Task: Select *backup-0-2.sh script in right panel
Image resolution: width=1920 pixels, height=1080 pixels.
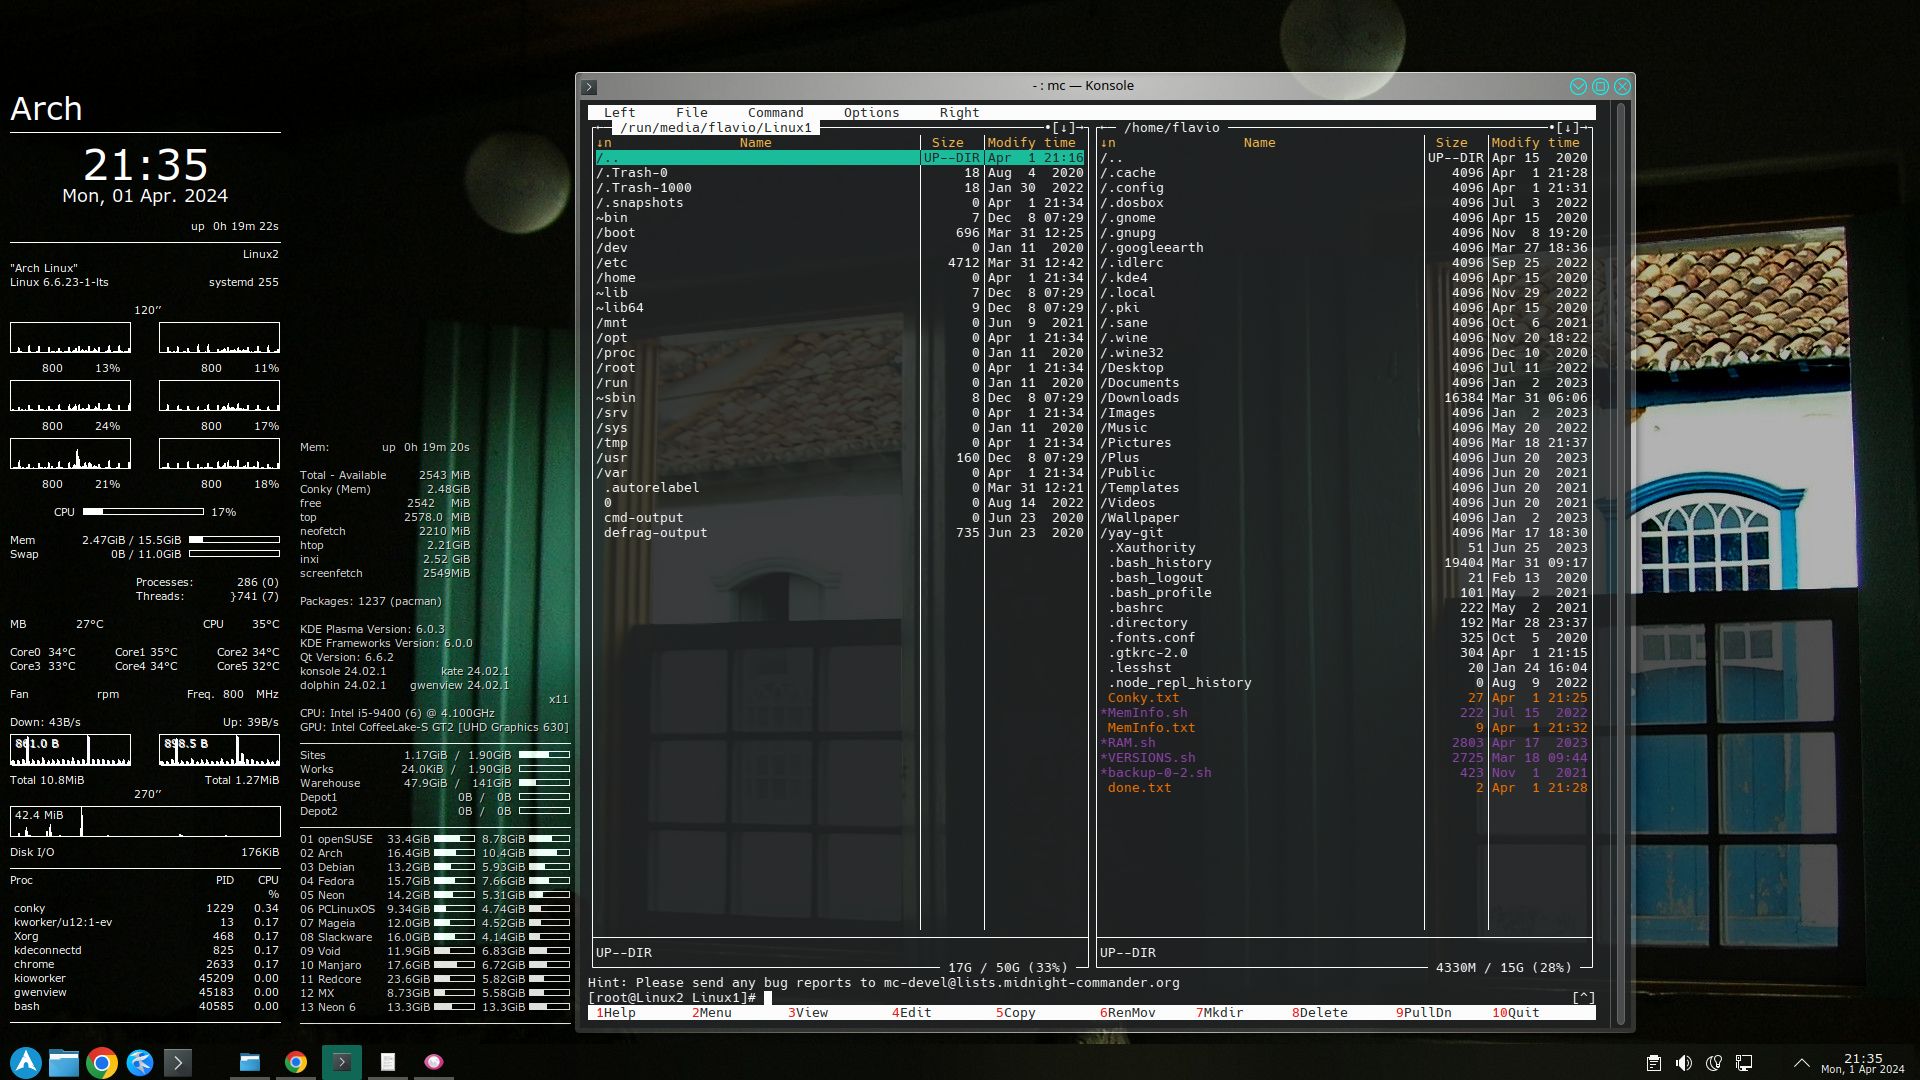Action: tap(1344, 773)
